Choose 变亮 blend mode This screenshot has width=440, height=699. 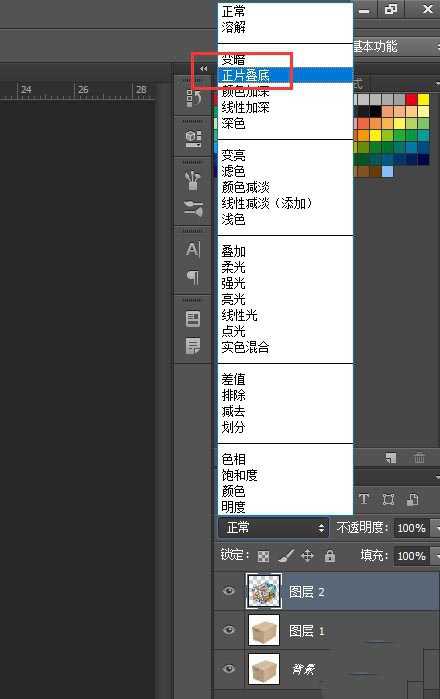point(285,155)
